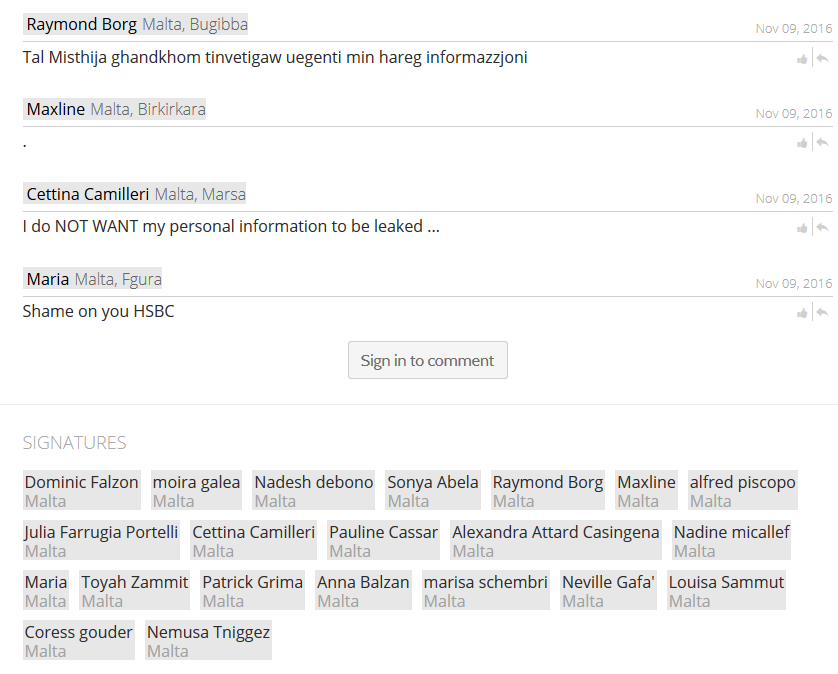
Task: Select alfred piscopo signature tag
Action: 743,490
